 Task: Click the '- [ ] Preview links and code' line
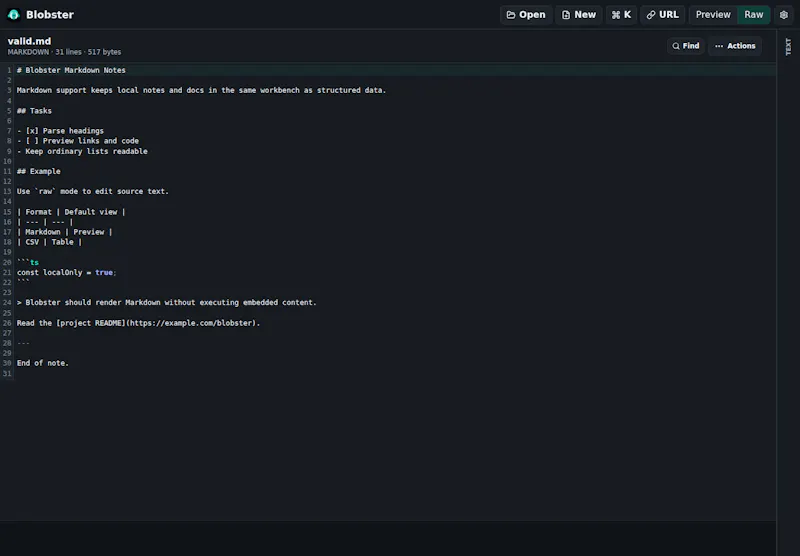[78, 141]
